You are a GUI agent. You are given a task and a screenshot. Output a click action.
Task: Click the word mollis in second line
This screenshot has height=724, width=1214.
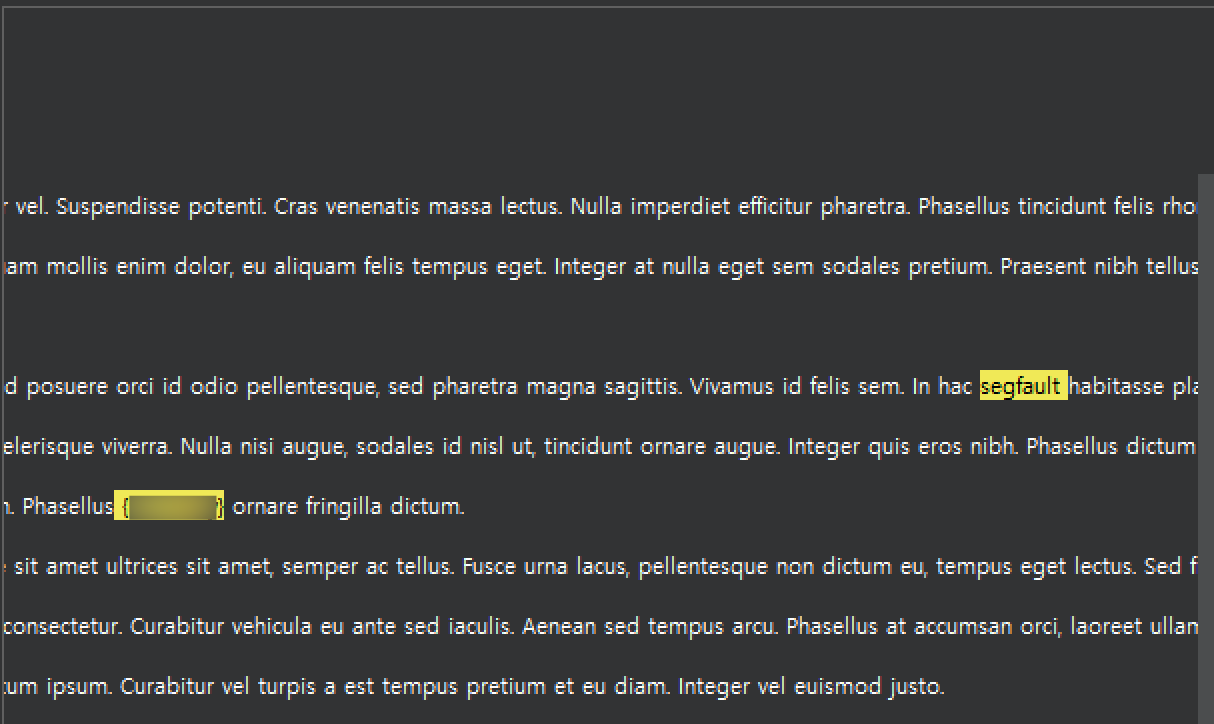point(76,267)
